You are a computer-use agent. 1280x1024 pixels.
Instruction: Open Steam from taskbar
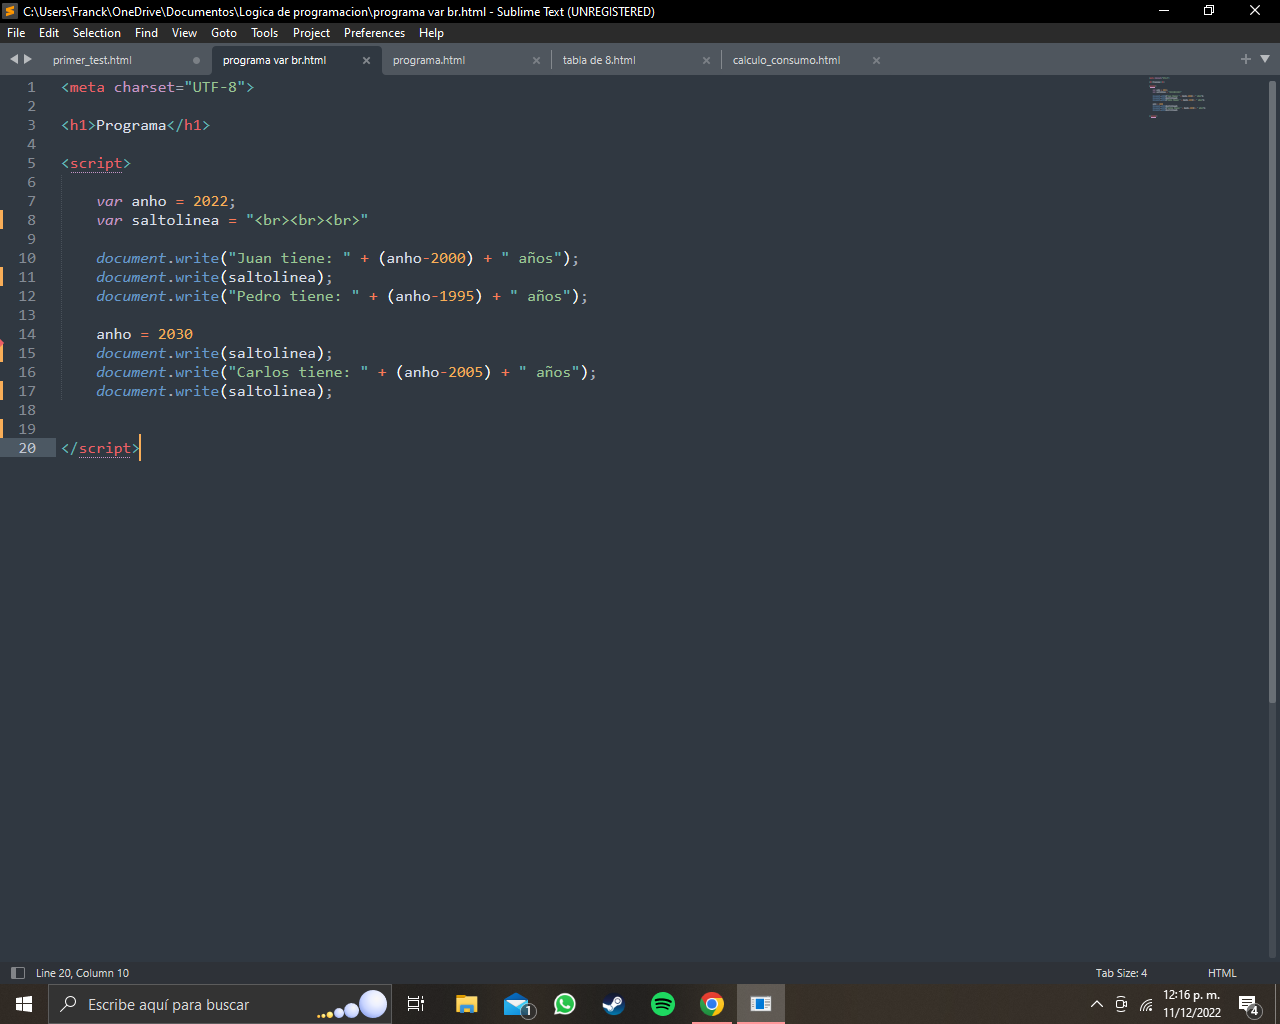pyautogui.click(x=613, y=1004)
